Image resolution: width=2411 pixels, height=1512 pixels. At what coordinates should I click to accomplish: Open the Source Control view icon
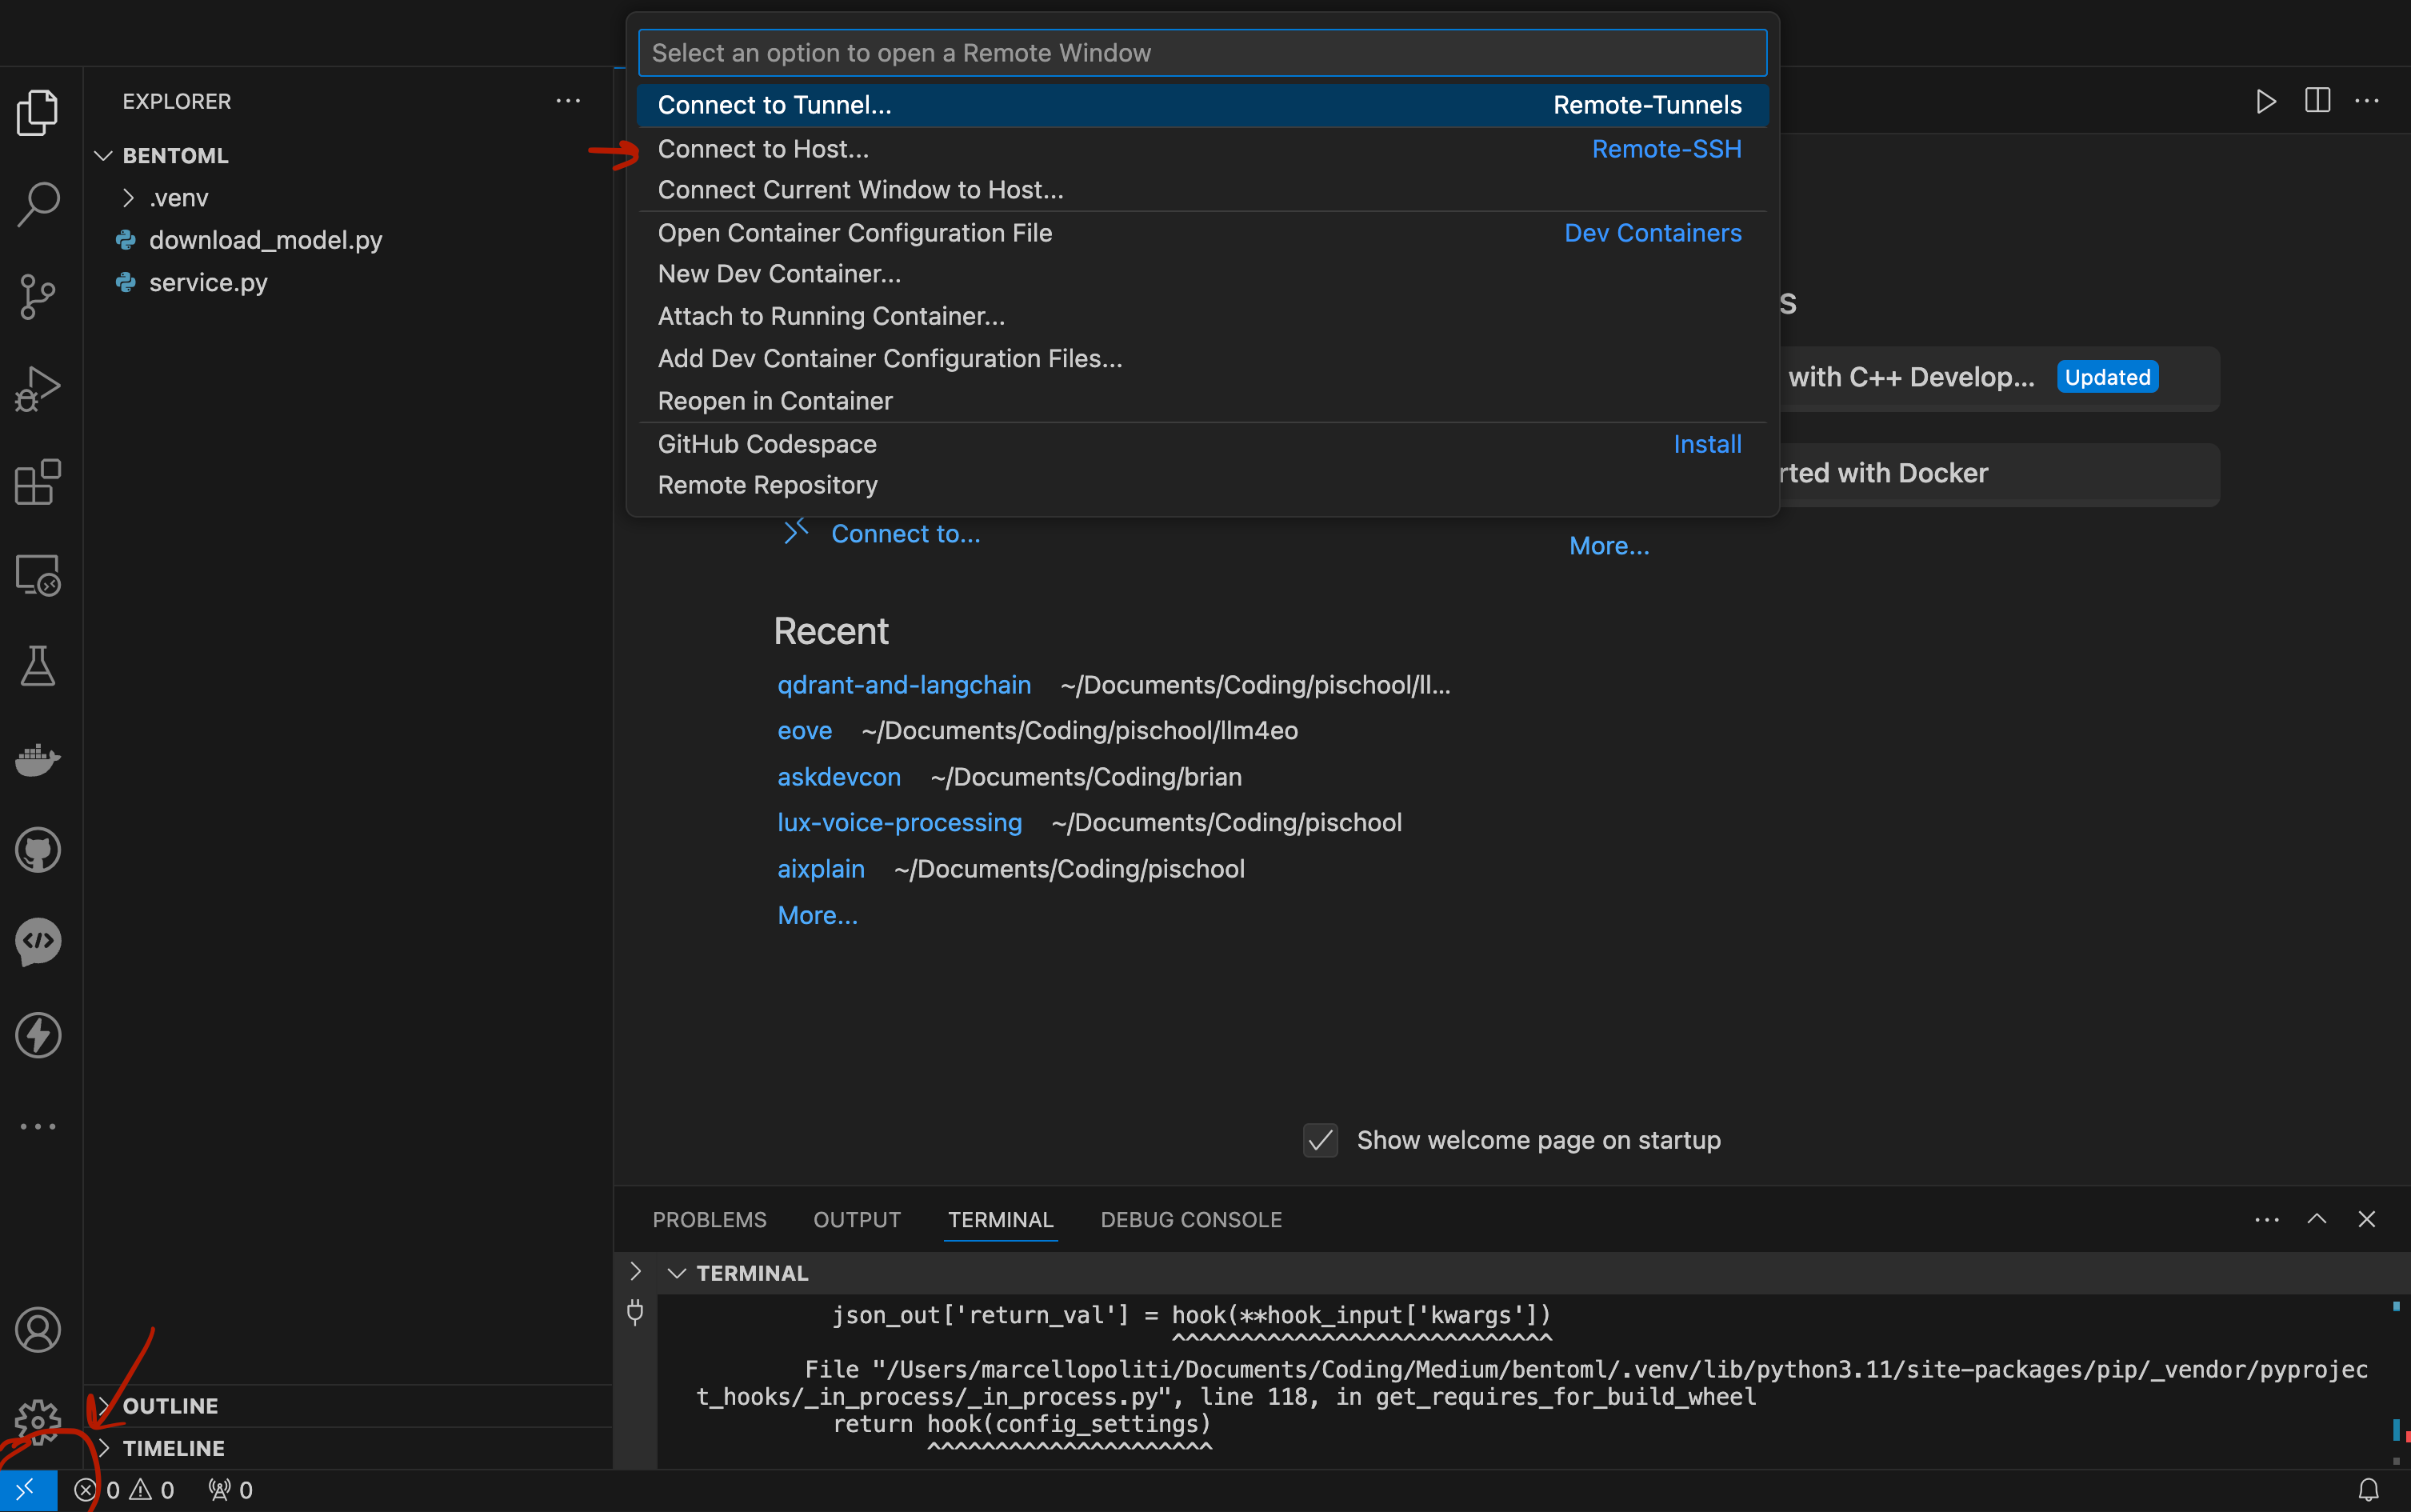(x=38, y=296)
